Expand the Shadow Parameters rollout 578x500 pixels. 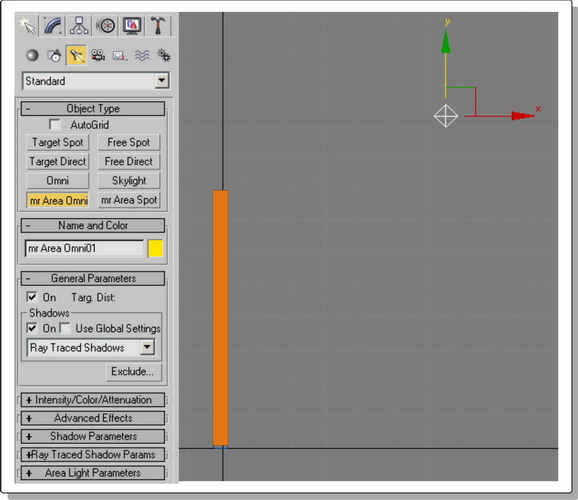(93, 437)
